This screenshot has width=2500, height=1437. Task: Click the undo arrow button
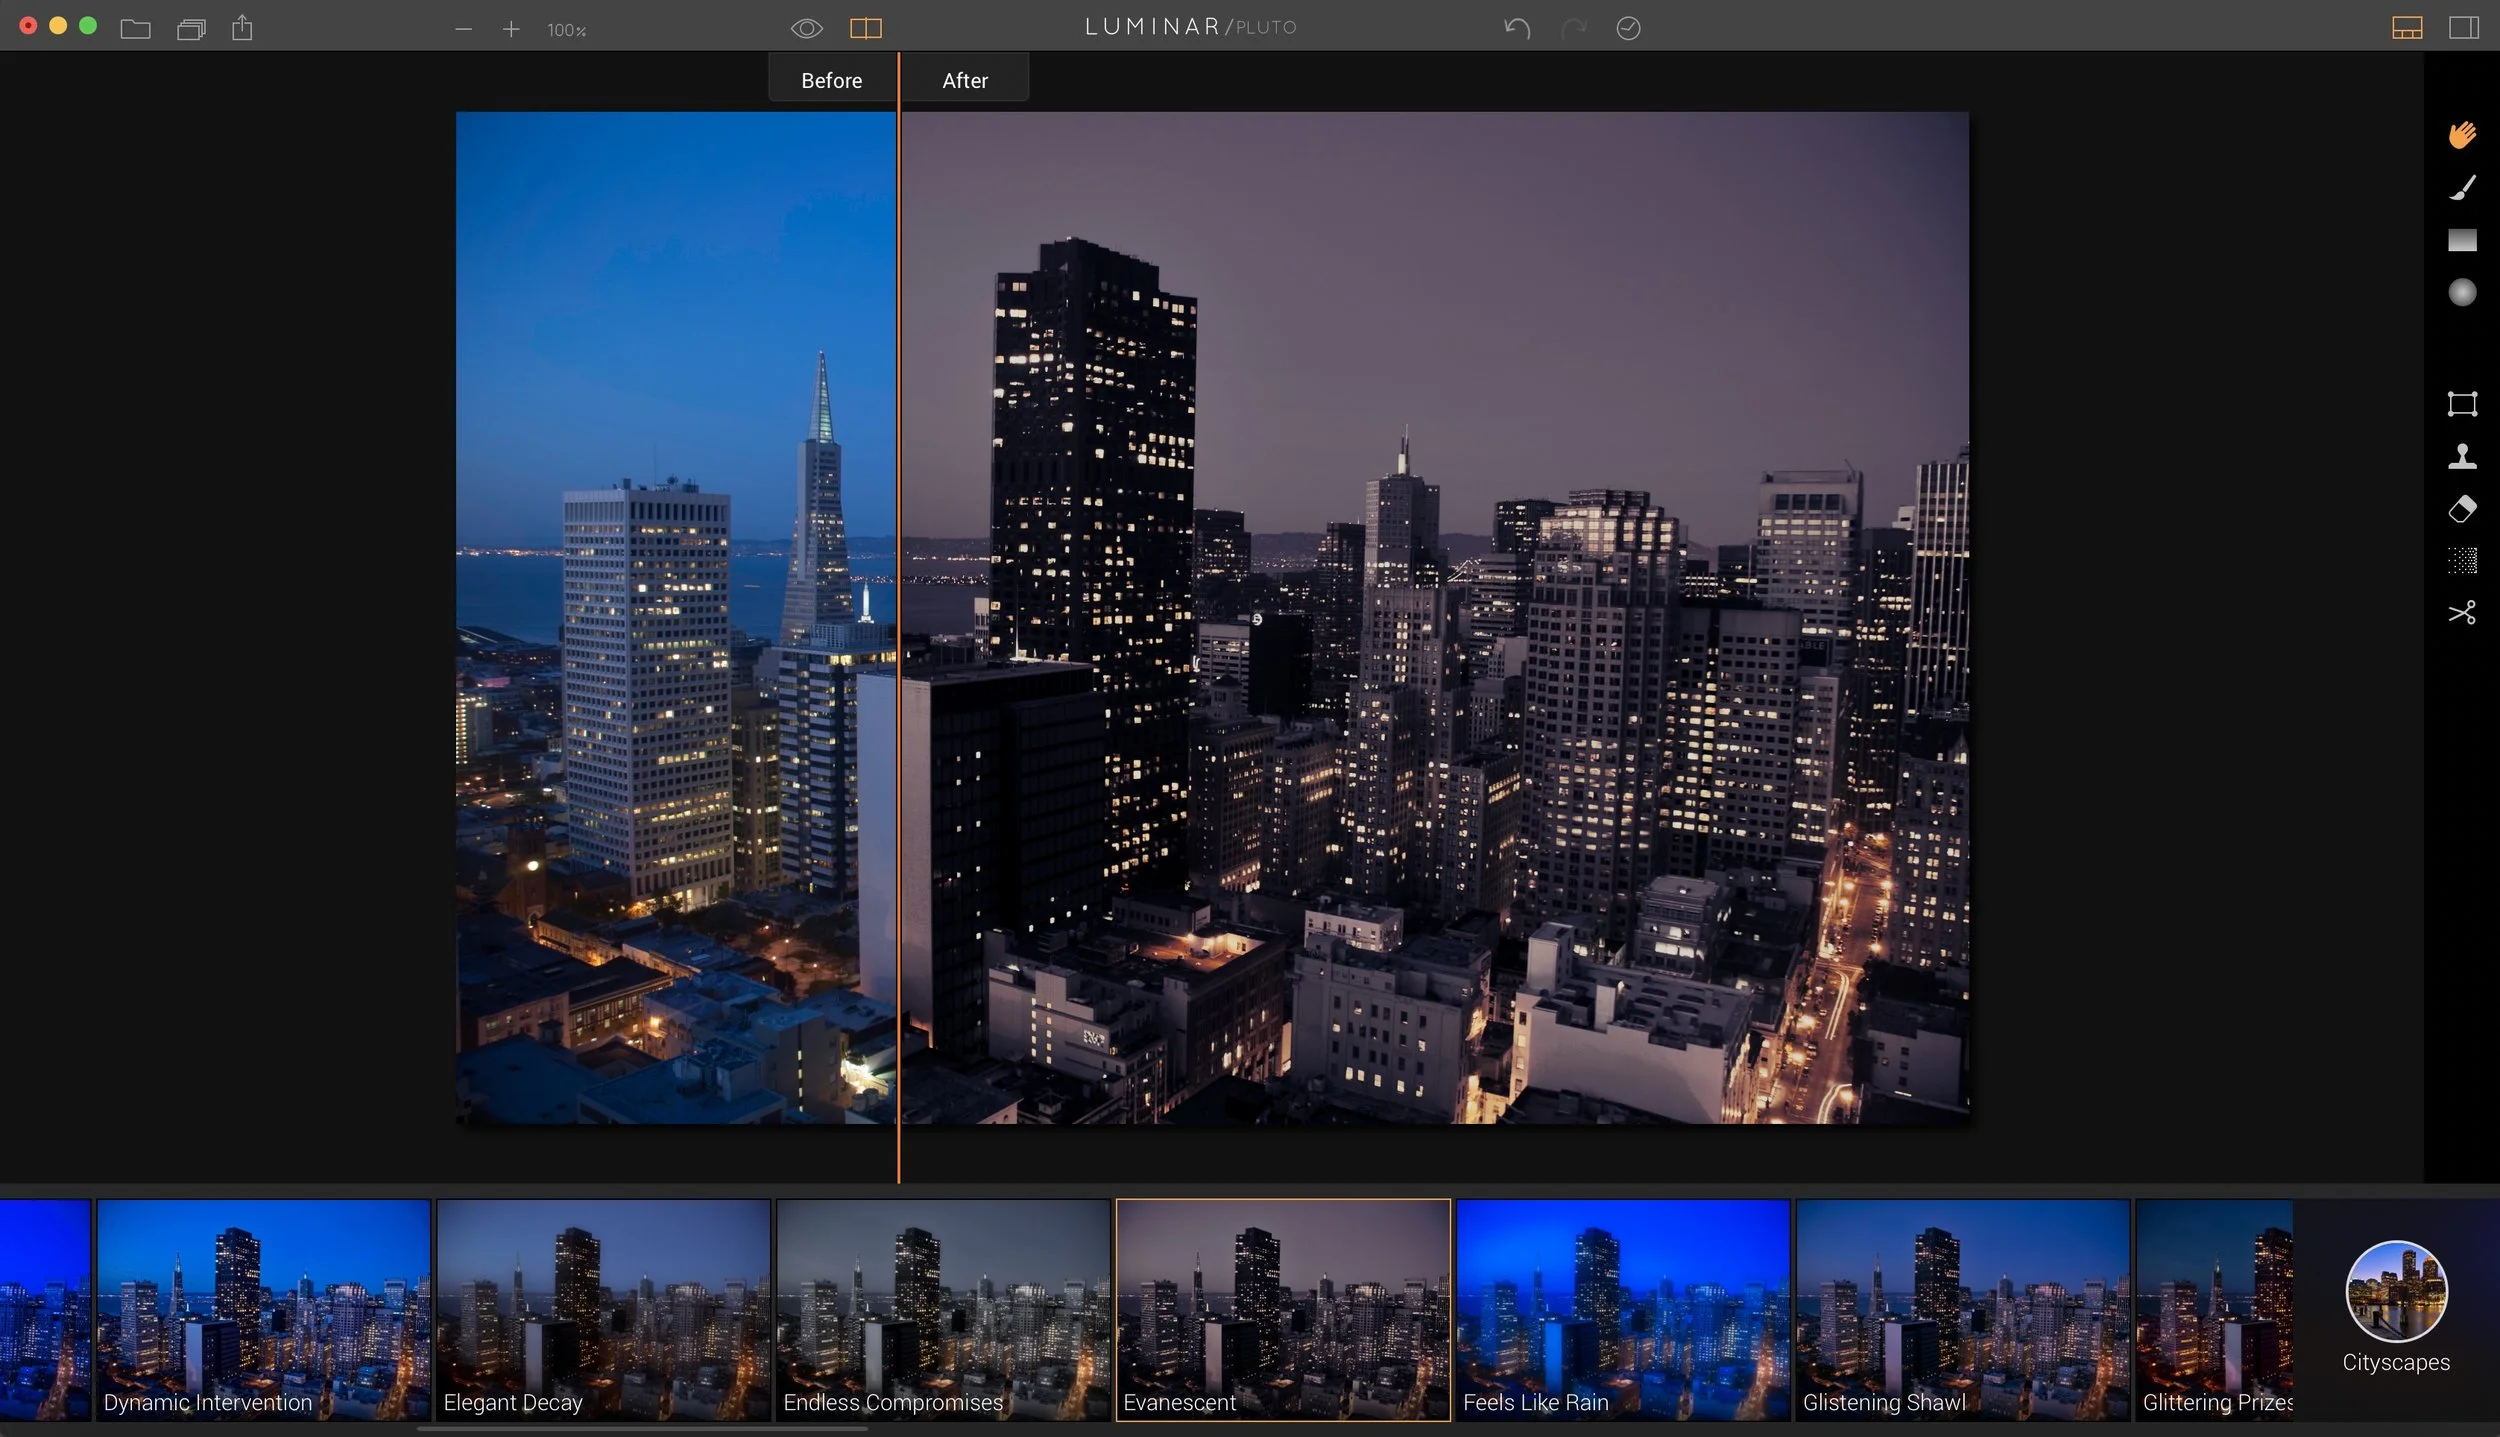click(1516, 28)
